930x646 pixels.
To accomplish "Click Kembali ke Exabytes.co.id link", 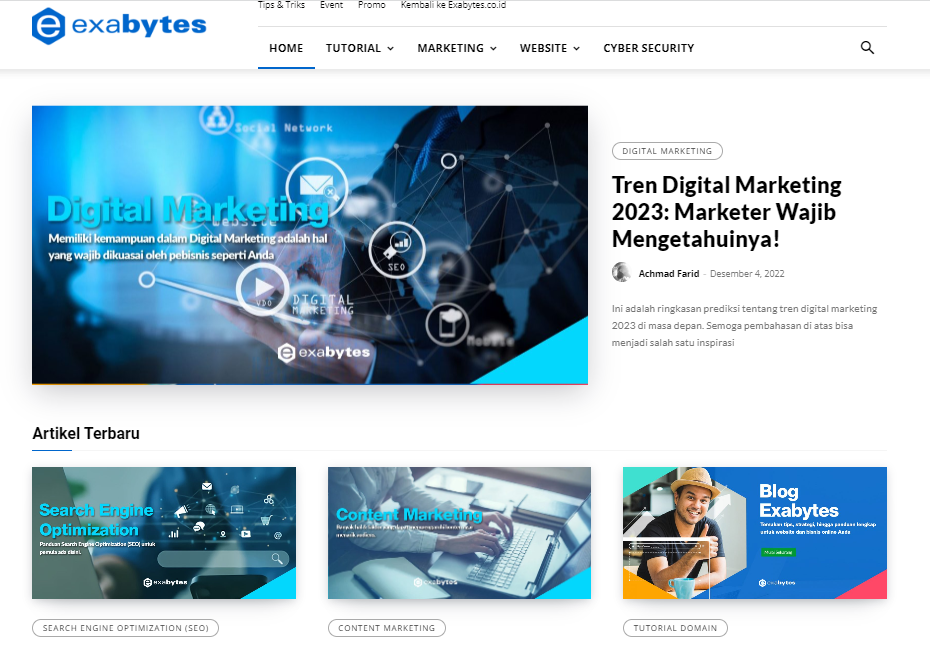I will pos(453,5).
